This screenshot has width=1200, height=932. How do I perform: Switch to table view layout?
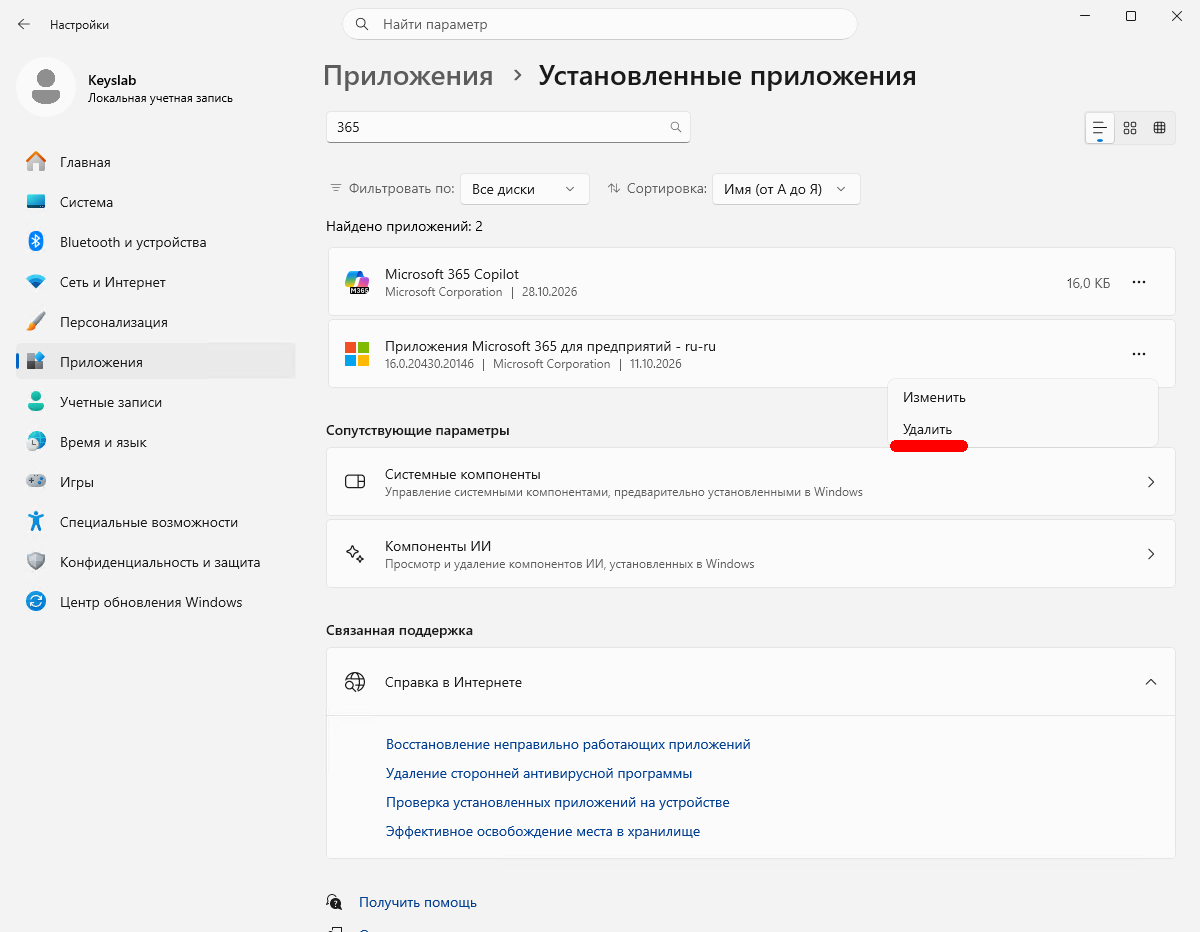coord(1160,127)
